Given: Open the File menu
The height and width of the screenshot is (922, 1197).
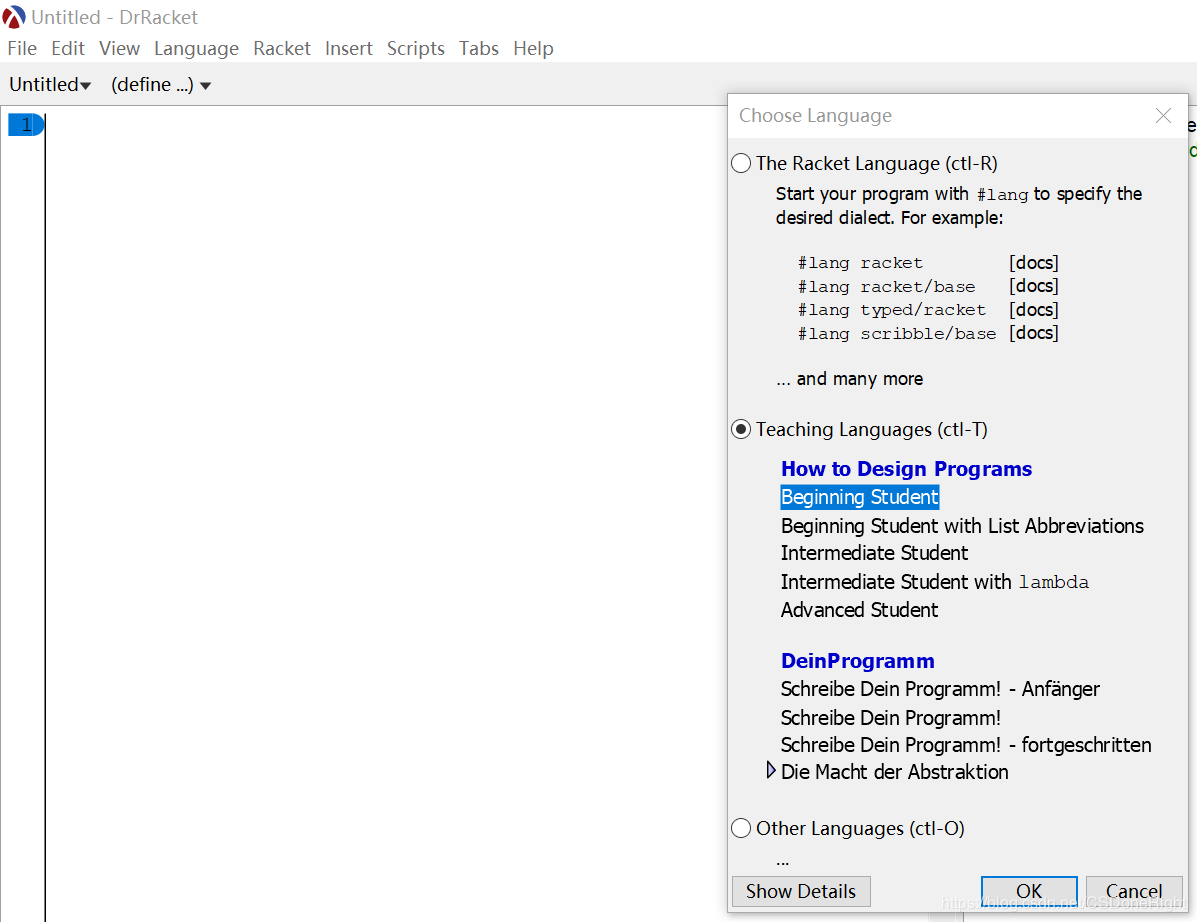Looking at the screenshot, I should coord(21,48).
